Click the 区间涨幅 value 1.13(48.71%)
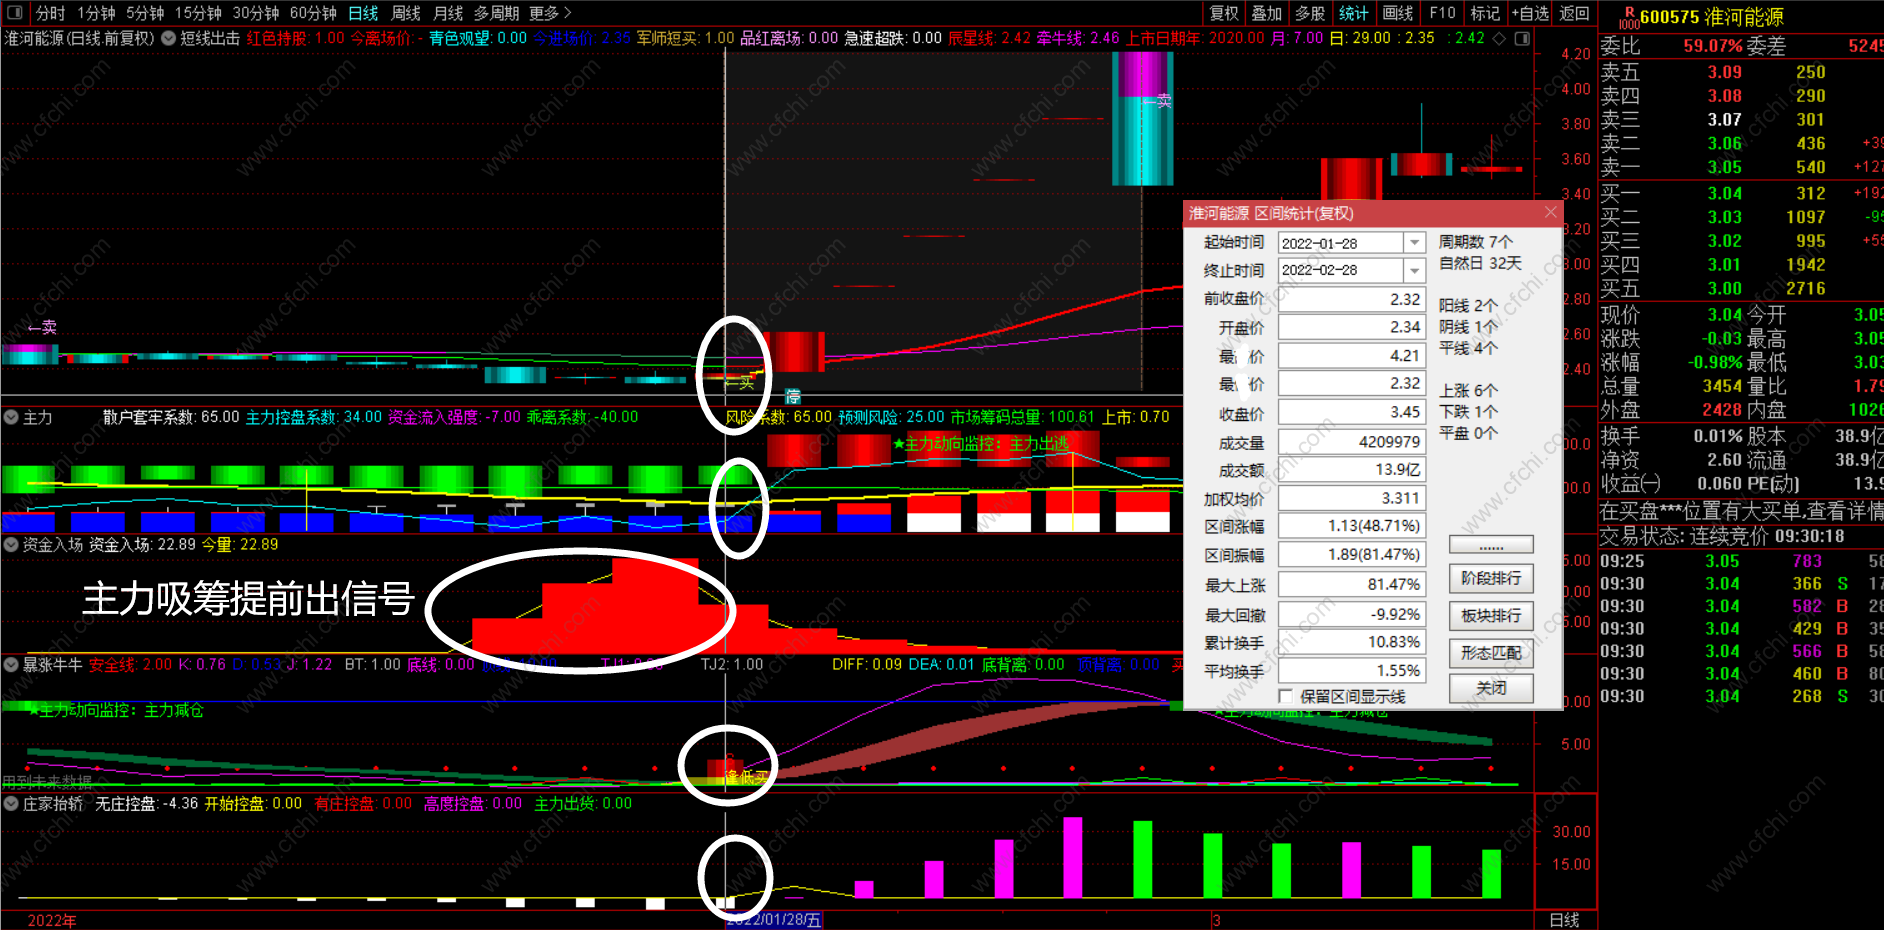Screen dimensions: 1884x930 1352,526
